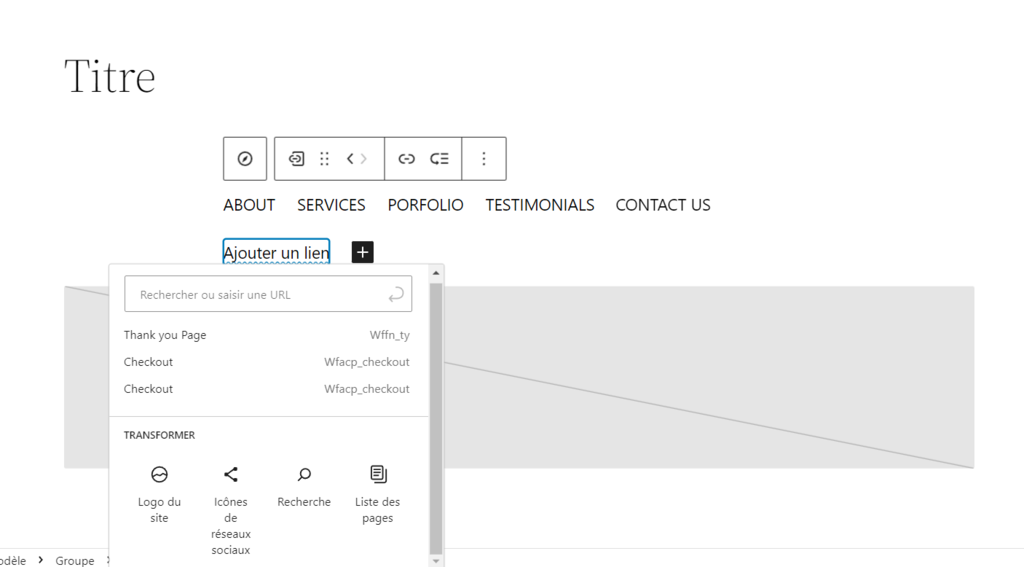This screenshot has width=1024, height=567.
Task: Click the TESTIMONIALS menu item
Action: coord(539,205)
